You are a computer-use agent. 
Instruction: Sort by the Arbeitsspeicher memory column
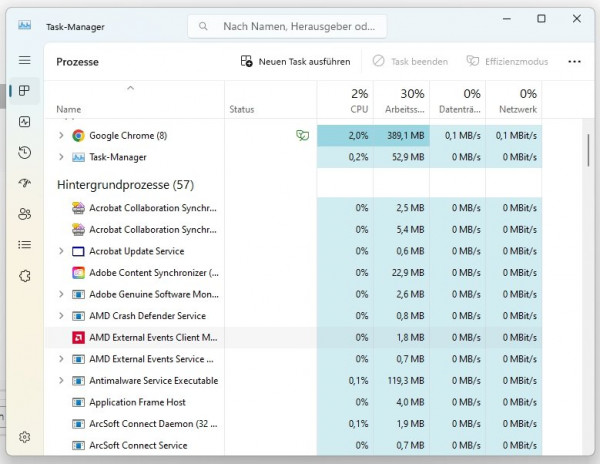click(405, 101)
